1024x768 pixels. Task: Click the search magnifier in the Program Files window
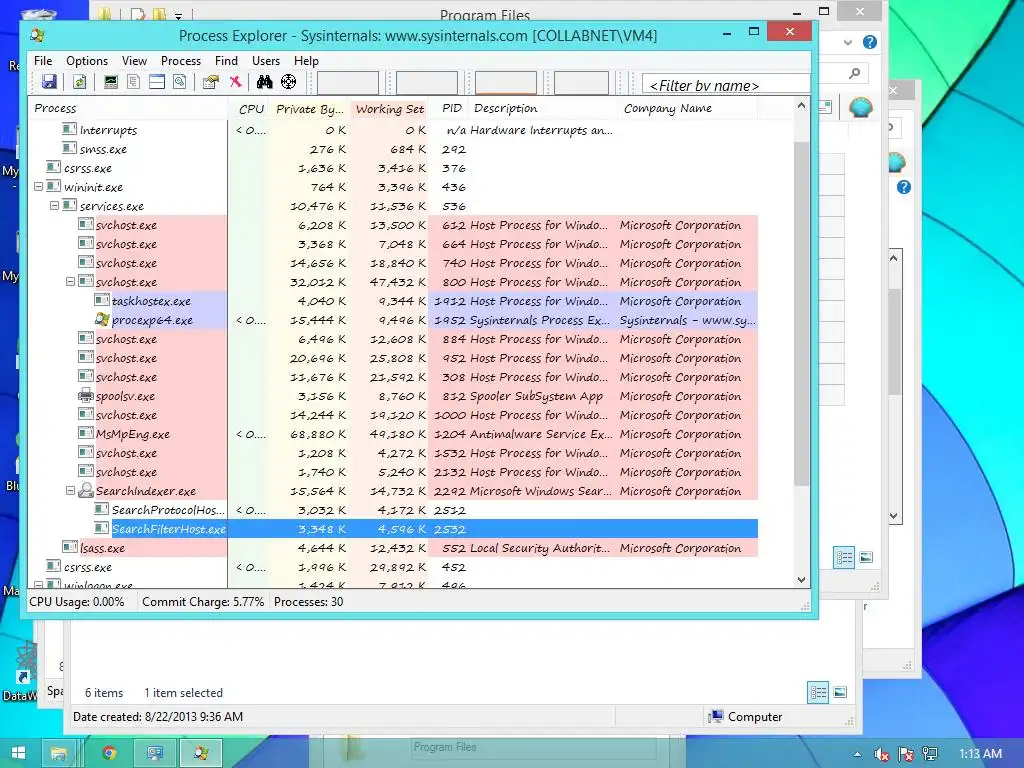[854, 73]
